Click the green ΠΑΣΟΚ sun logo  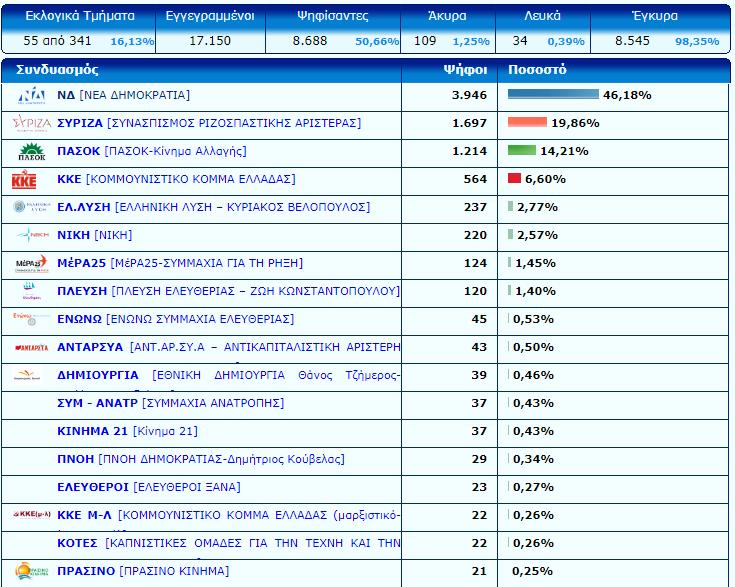pos(30,152)
